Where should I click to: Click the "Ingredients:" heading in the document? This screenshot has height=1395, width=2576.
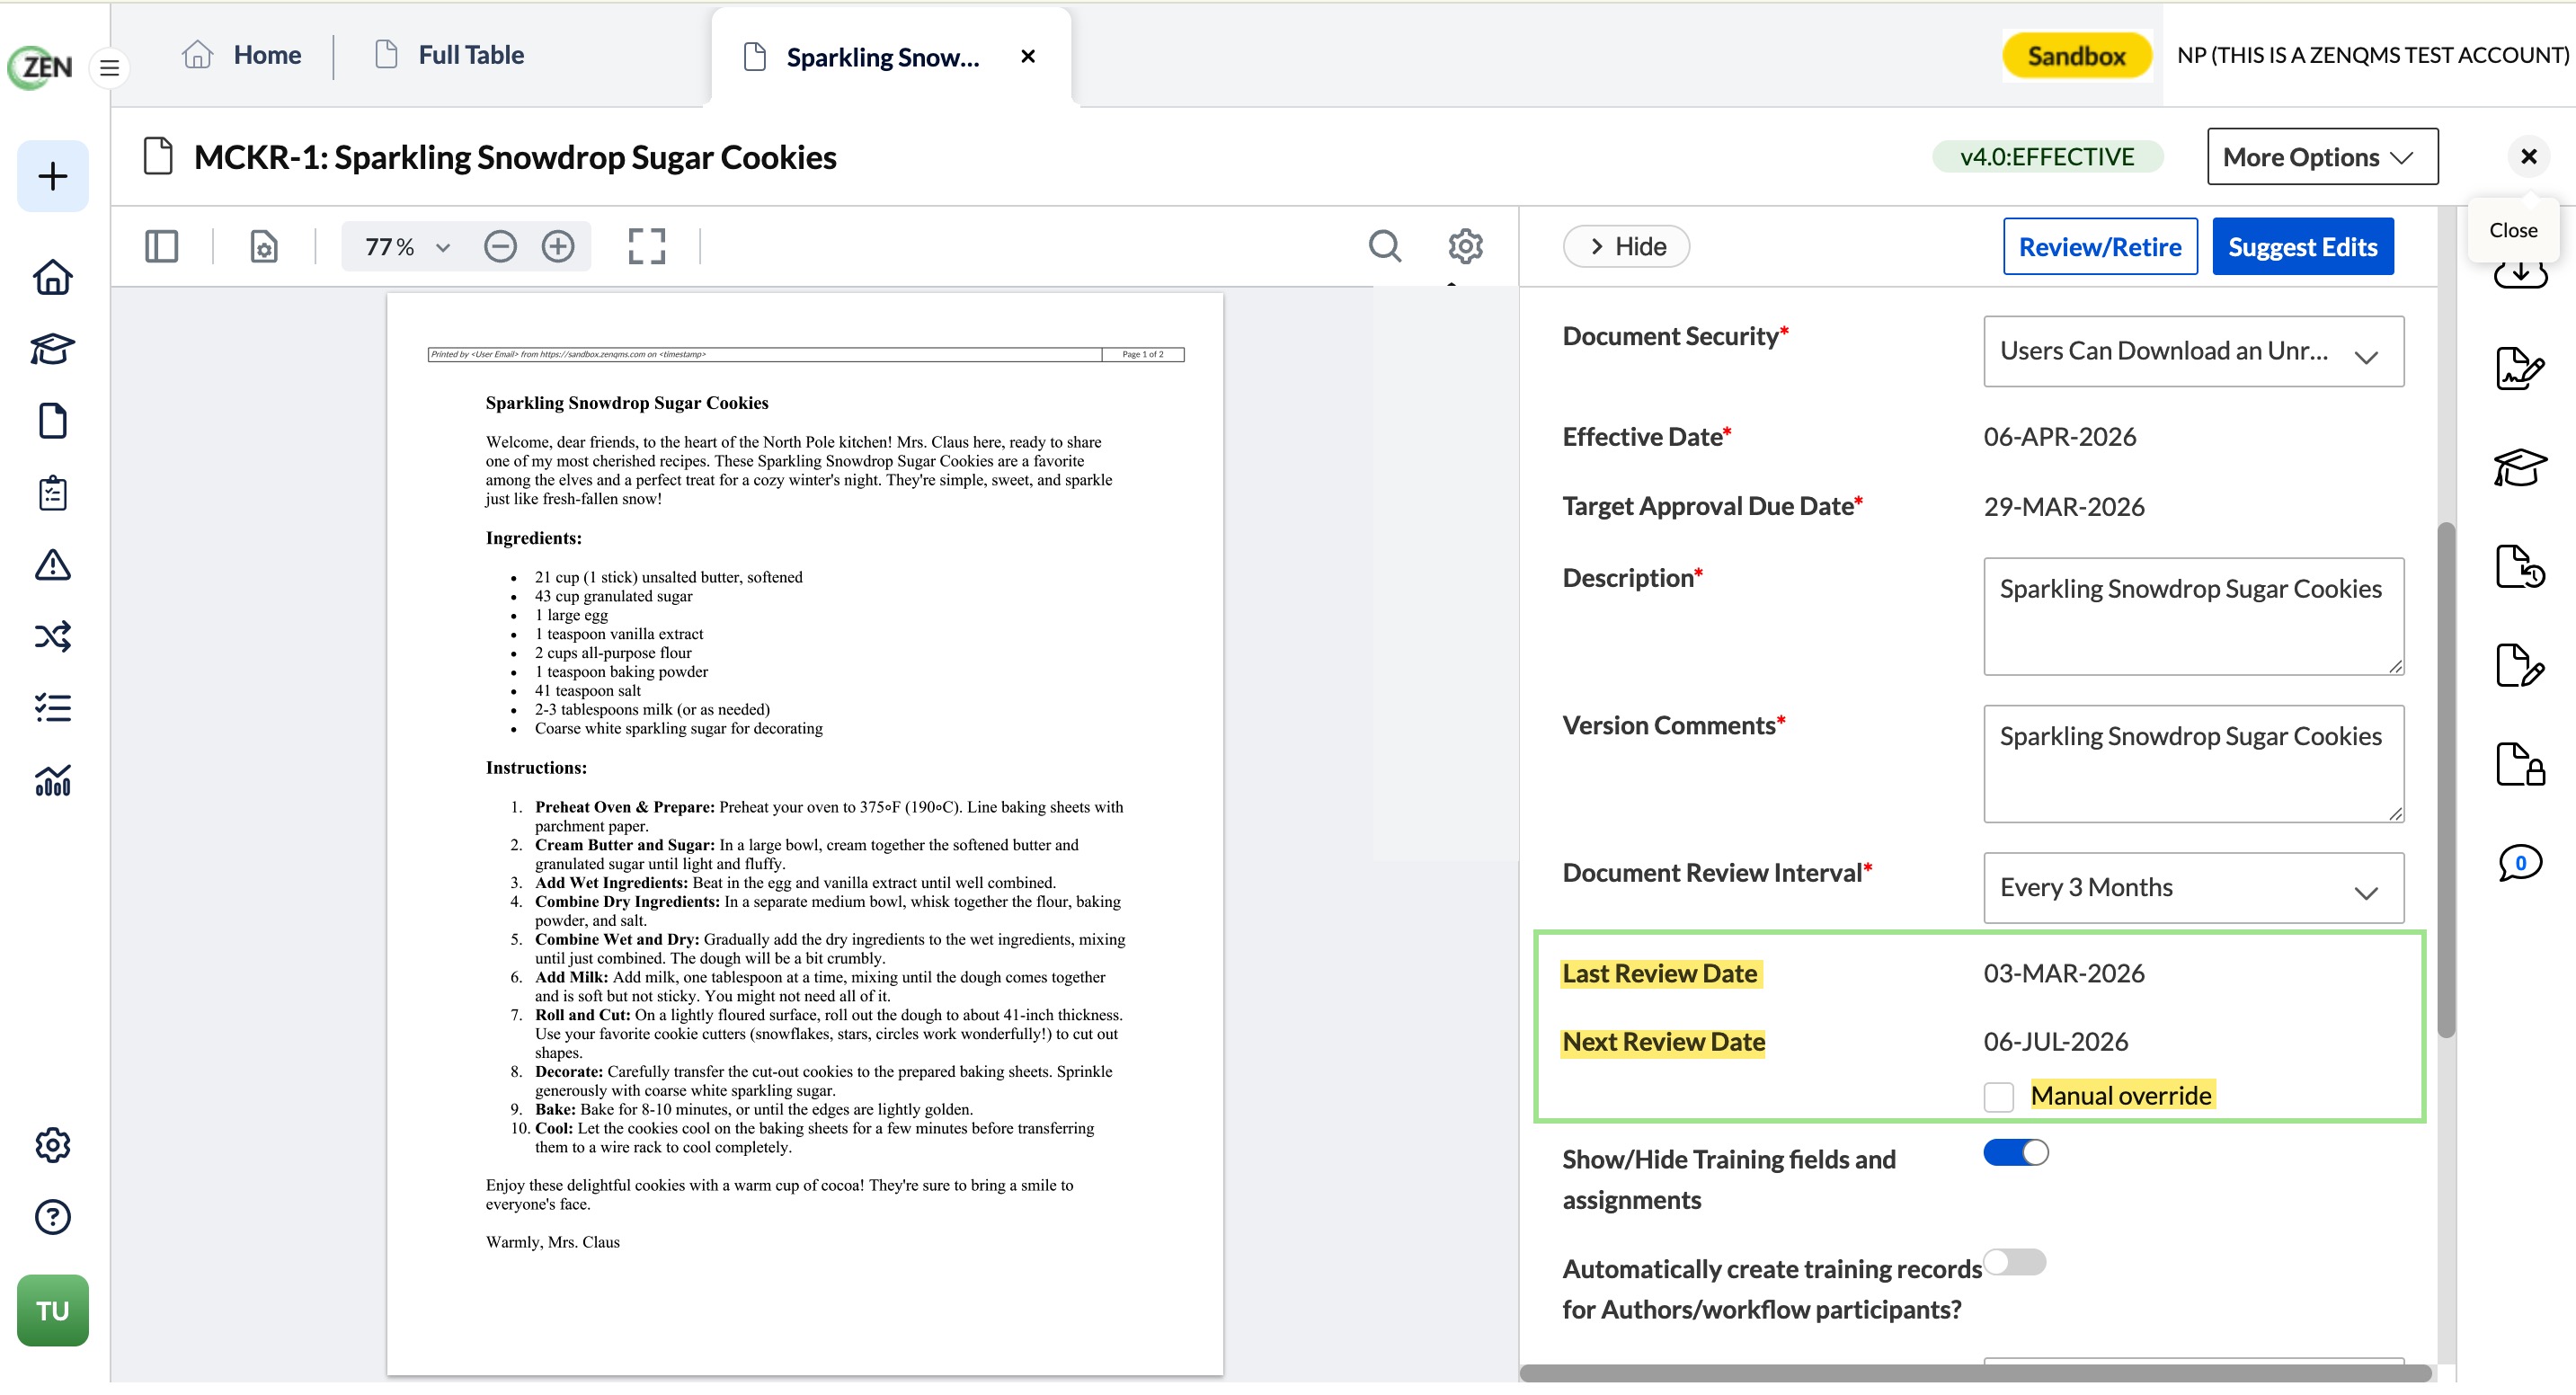[x=533, y=539]
